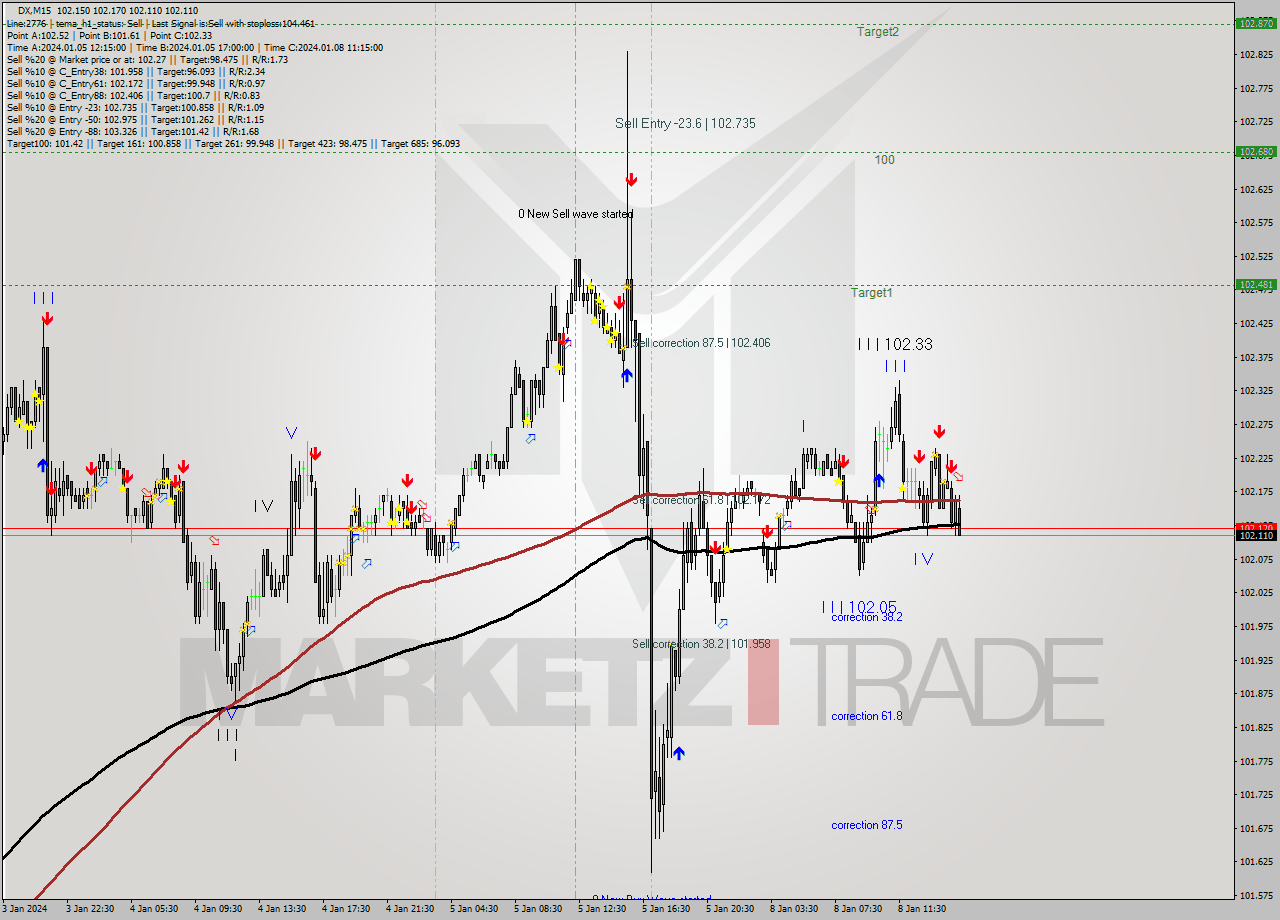
Task: Click the 101.925 price axis value
Action: click(x=1255, y=660)
